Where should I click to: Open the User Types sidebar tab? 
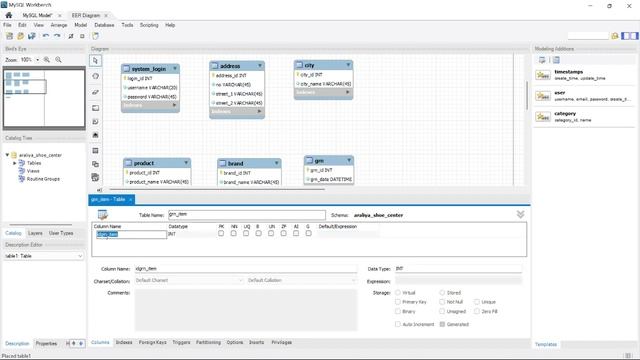[61, 233]
